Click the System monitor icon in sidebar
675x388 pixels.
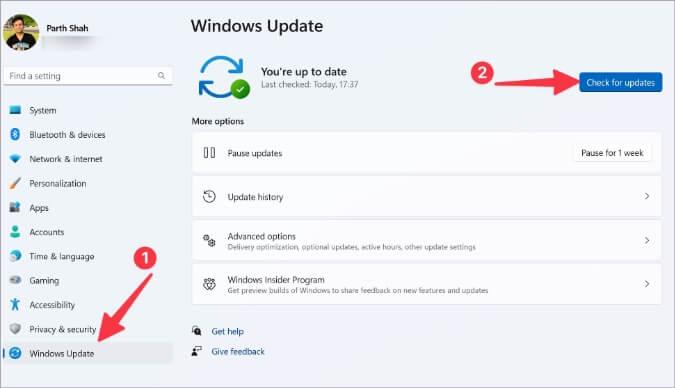point(15,110)
